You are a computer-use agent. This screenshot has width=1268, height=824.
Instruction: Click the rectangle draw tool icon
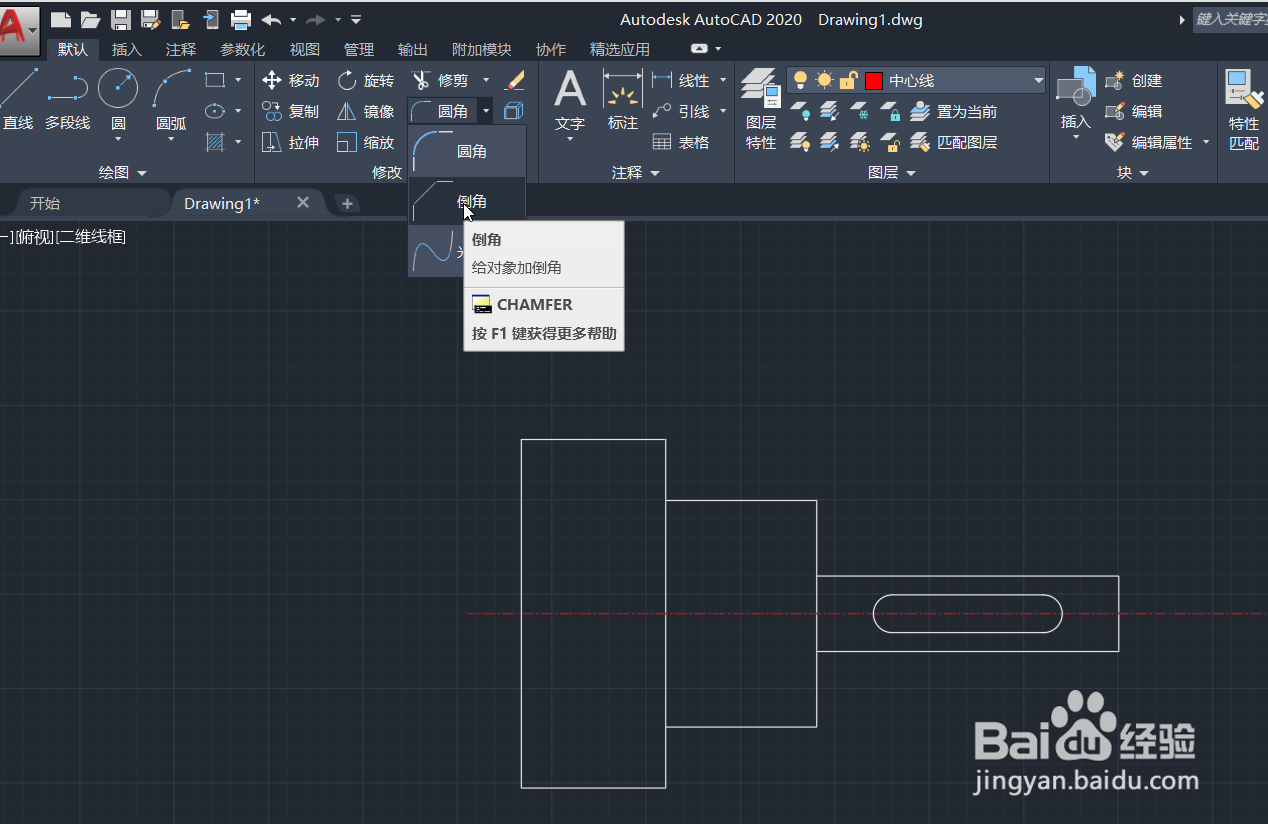[215, 80]
